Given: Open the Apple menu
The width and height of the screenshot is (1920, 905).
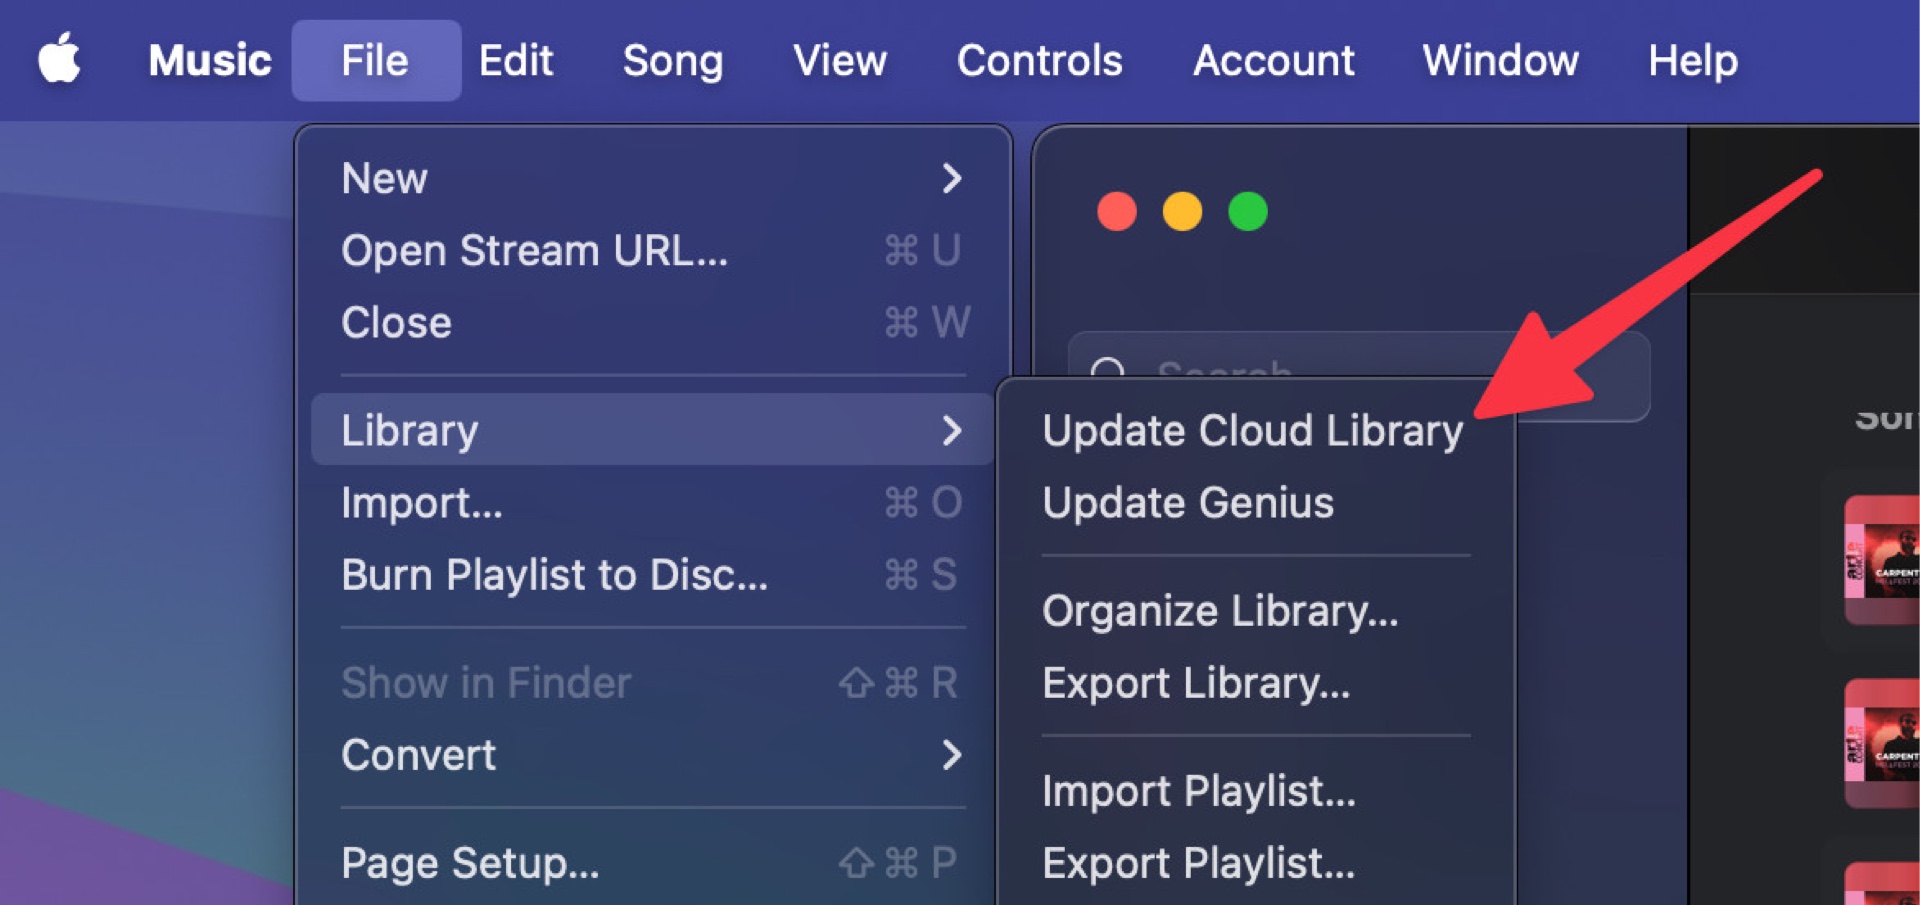Looking at the screenshot, I should pyautogui.click(x=60, y=60).
